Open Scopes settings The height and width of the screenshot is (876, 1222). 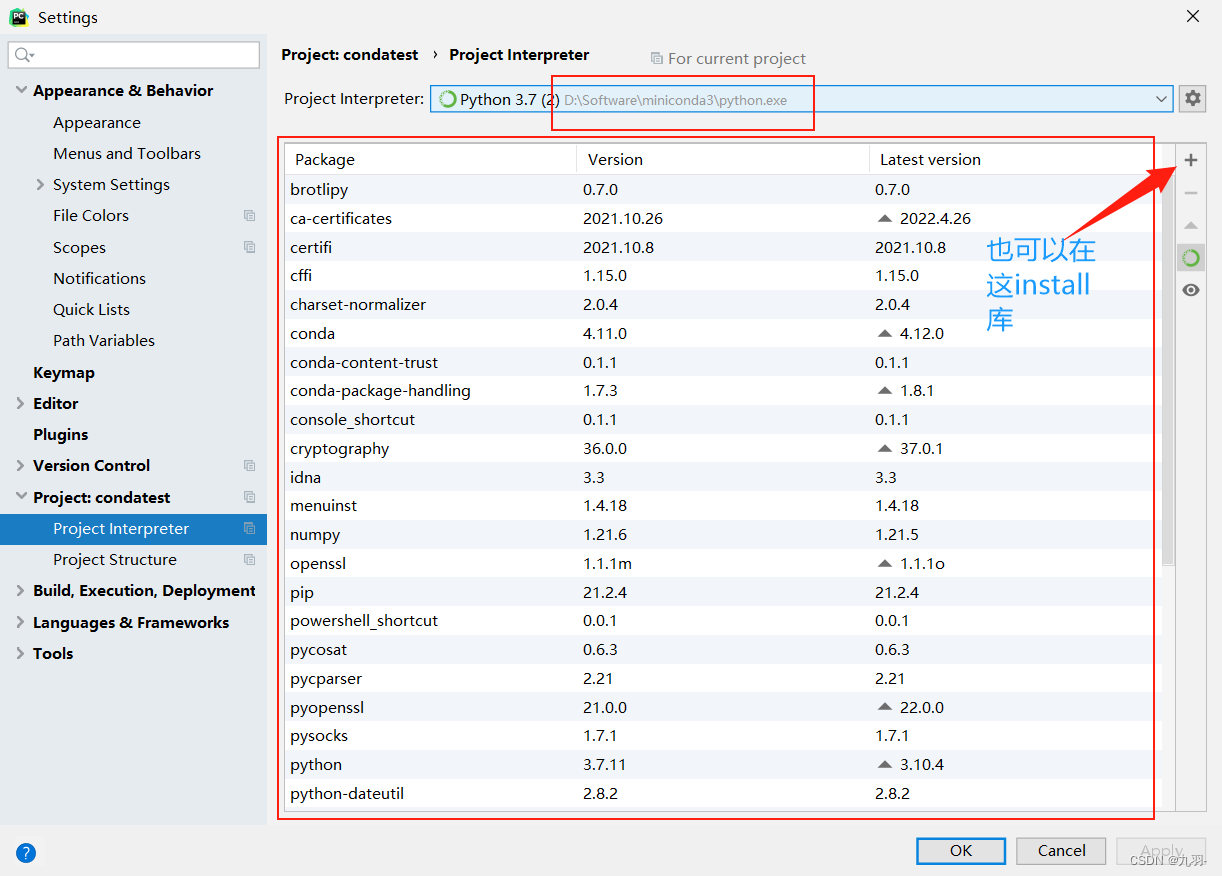pyautogui.click(x=79, y=247)
